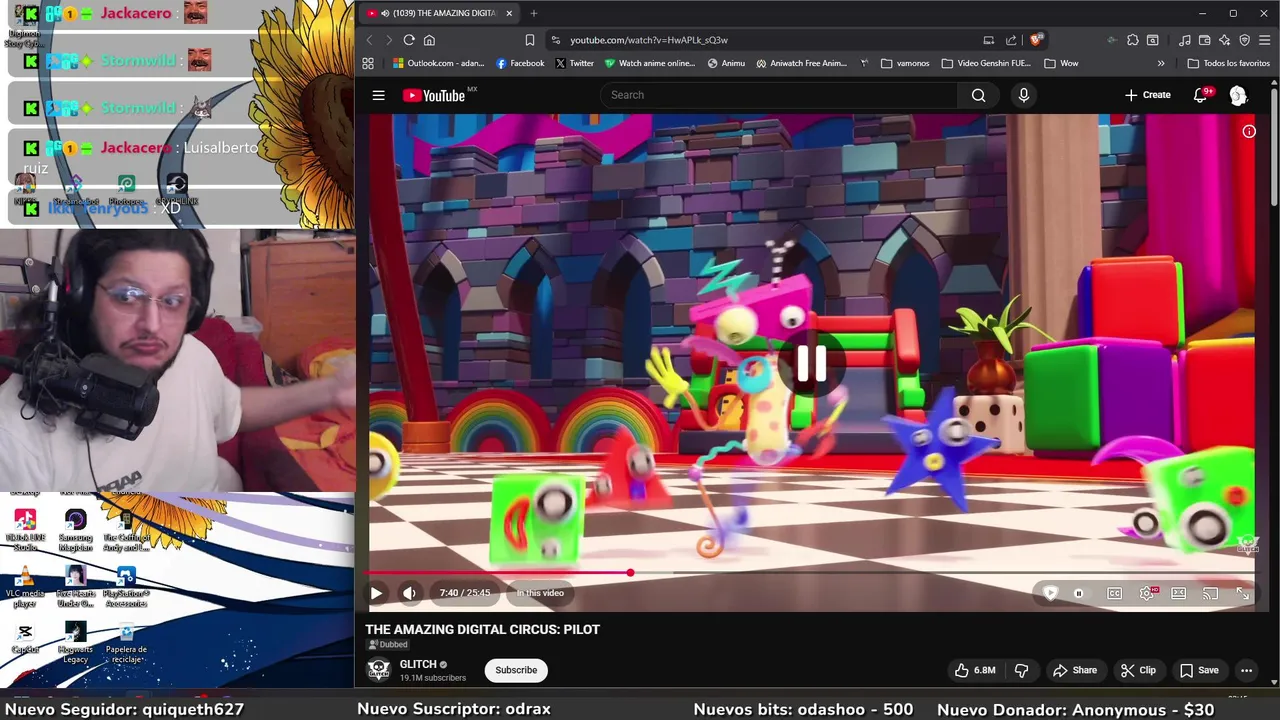This screenshot has height=720, width=1280.
Task: Create a Clip from the video
Action: 1138,670
